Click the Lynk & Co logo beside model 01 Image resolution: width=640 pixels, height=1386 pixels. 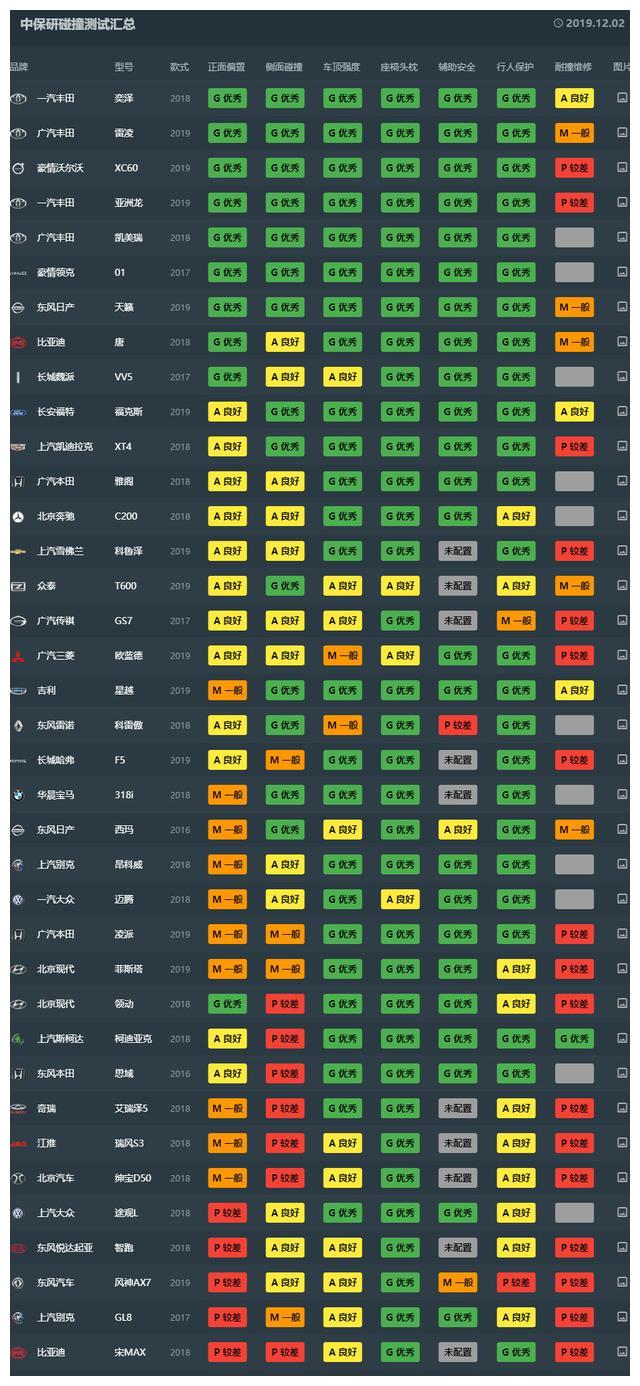tap(18, 273)
